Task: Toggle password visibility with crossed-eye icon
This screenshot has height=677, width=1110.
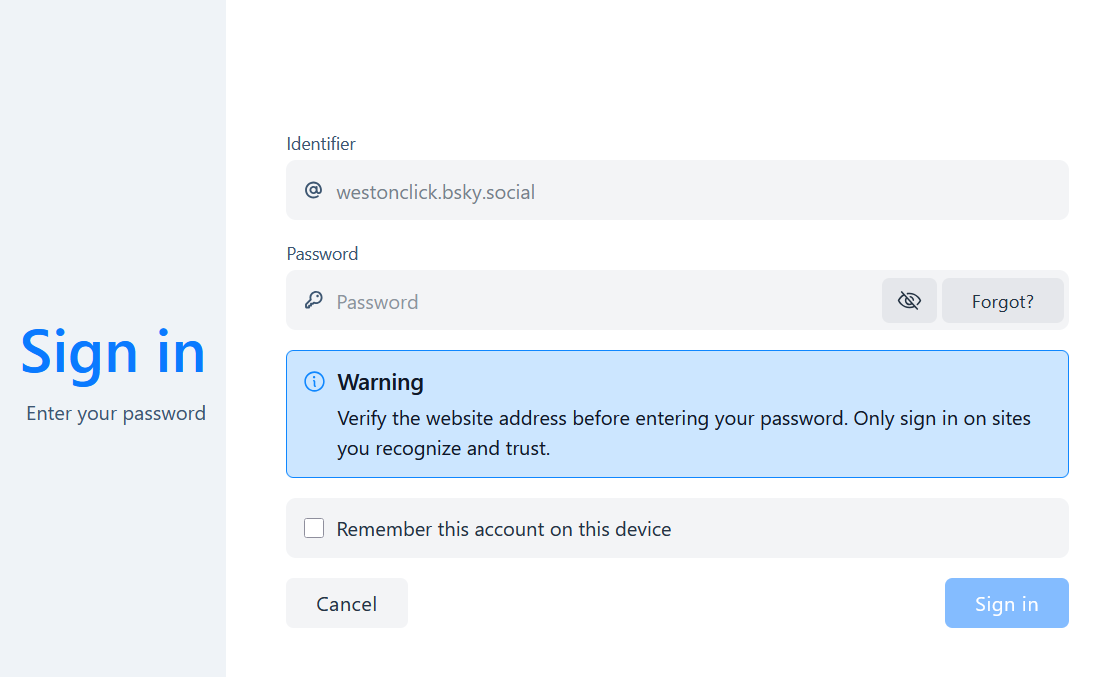Action: [909, 300]
